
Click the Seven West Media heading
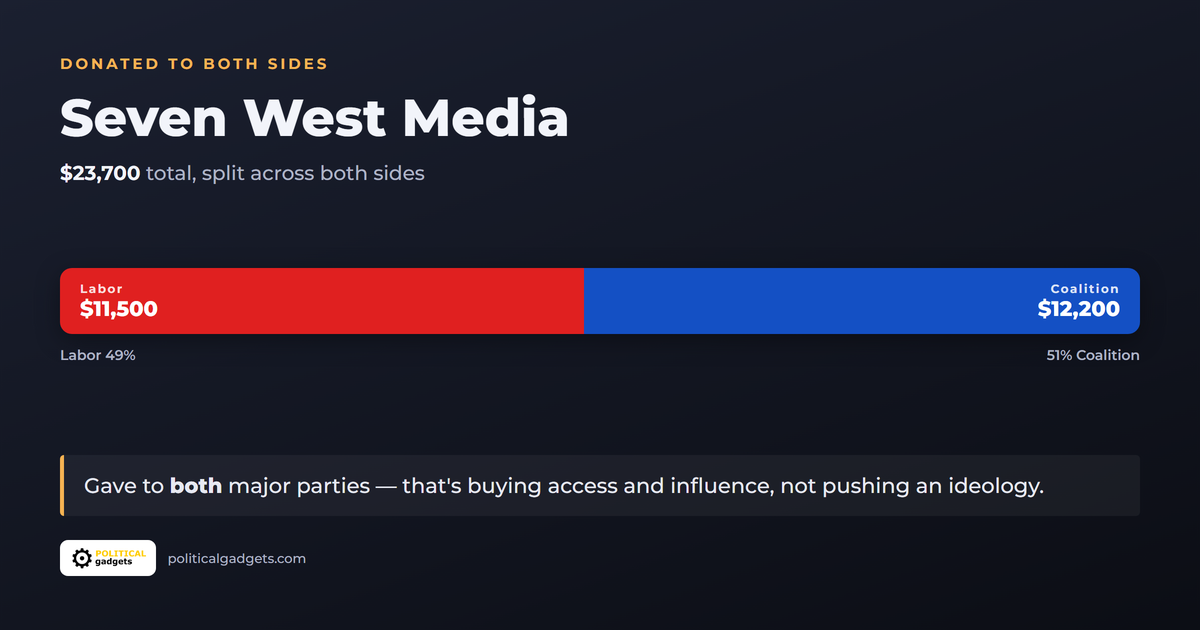(x=314, y=118)
